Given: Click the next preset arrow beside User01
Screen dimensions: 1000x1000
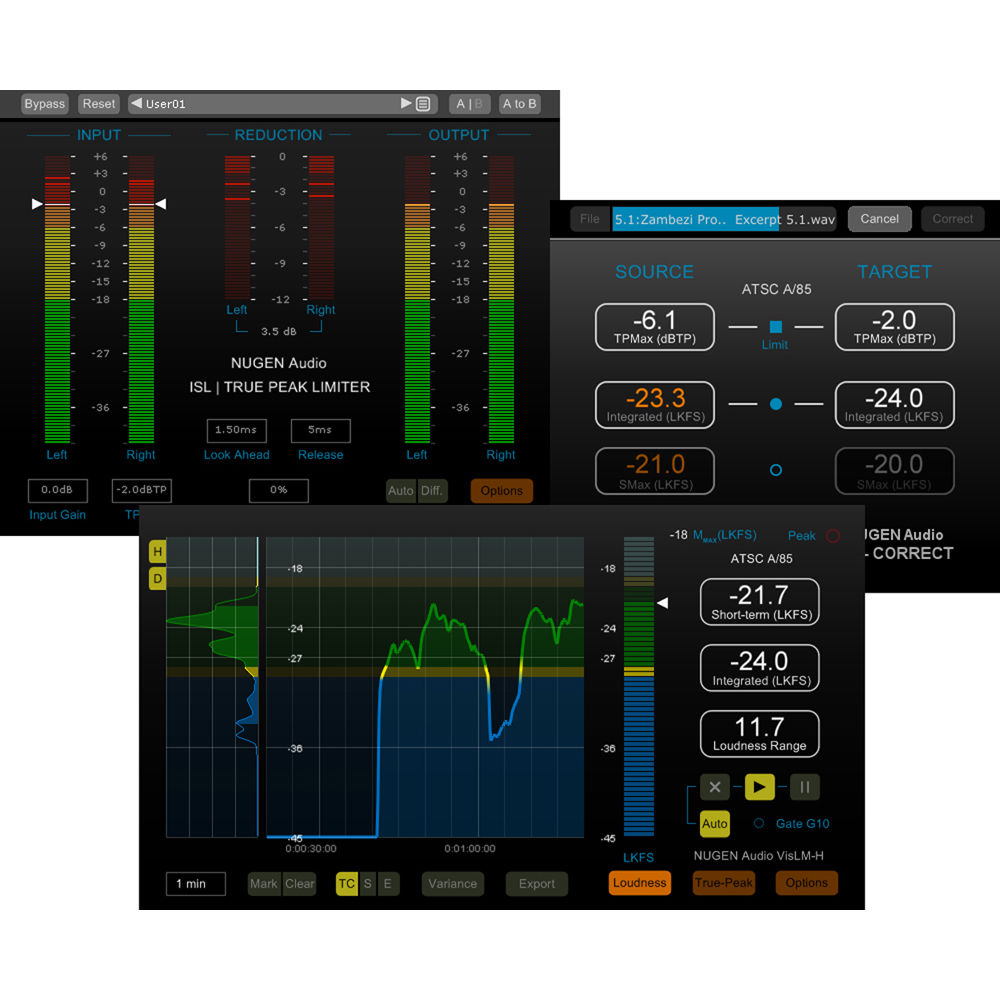Looking at the screenshot, I should pos(406,103).
